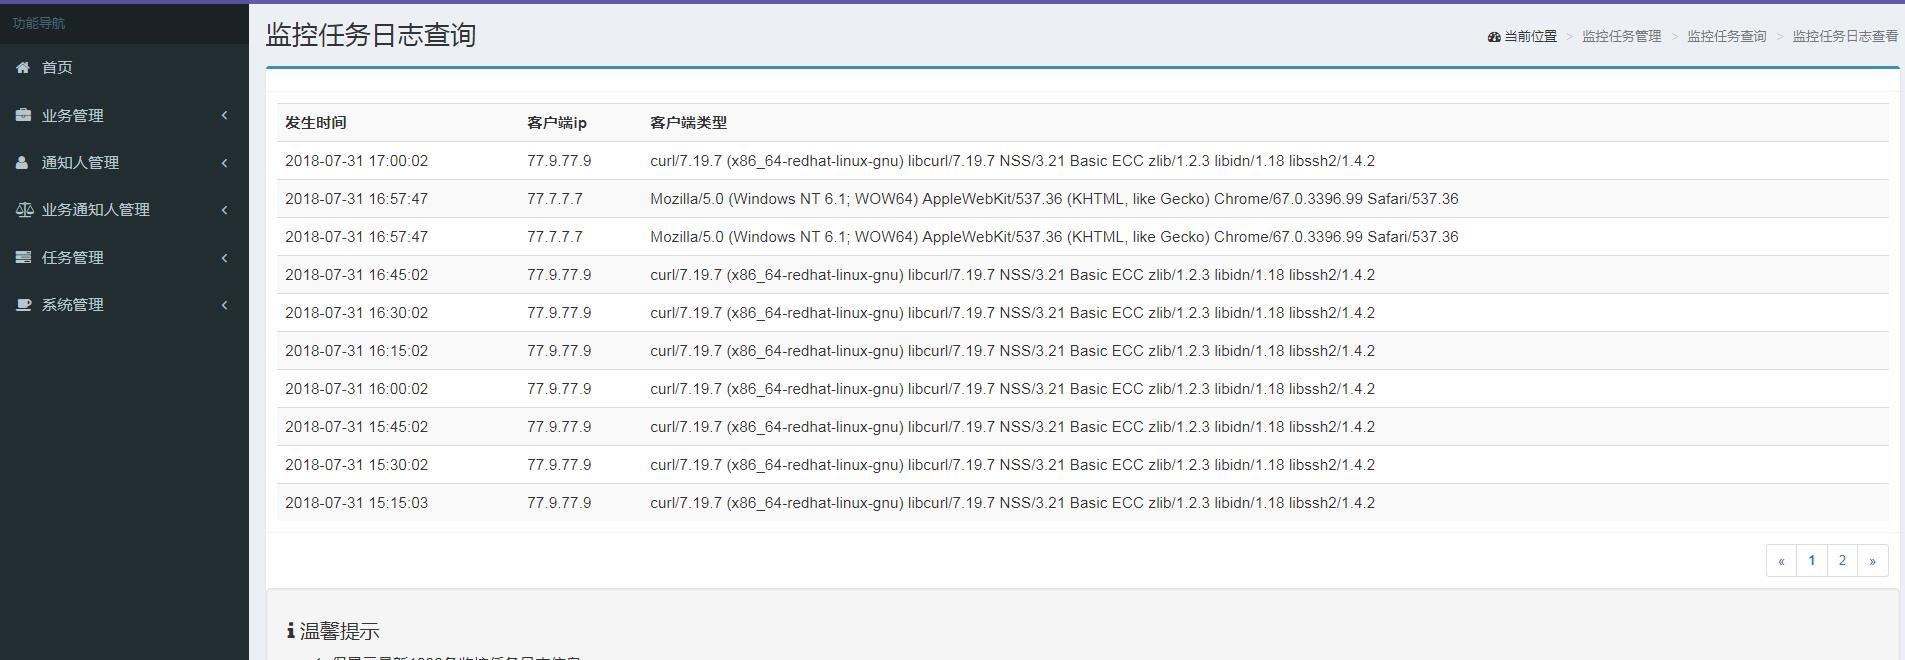Viewport: 1905px width, 660px height.
Task: Open the 任务管理 sidebar menu
Action: coord(124,257)
